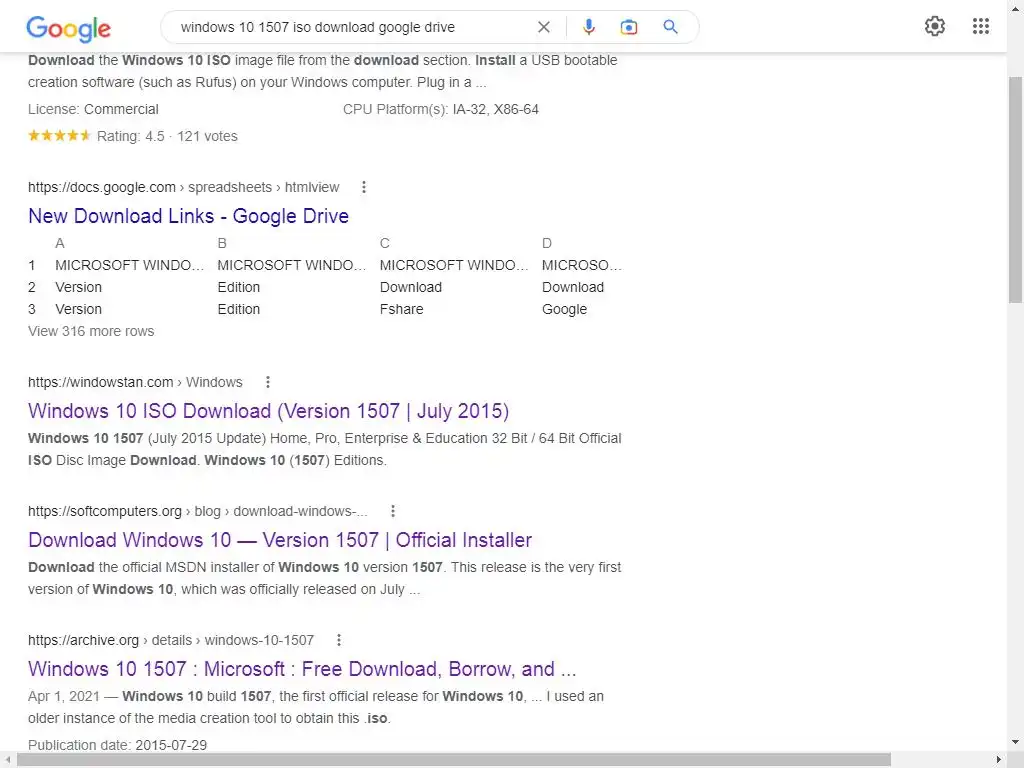Click the vertical scrollbar thumb
The width and height of the screenshot is (1024, 768).
[x=1016, y=189]
